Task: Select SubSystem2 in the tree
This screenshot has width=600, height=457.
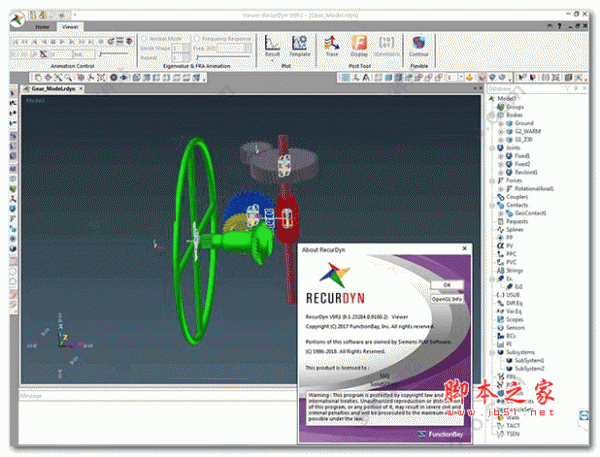Action: point(525,369)
